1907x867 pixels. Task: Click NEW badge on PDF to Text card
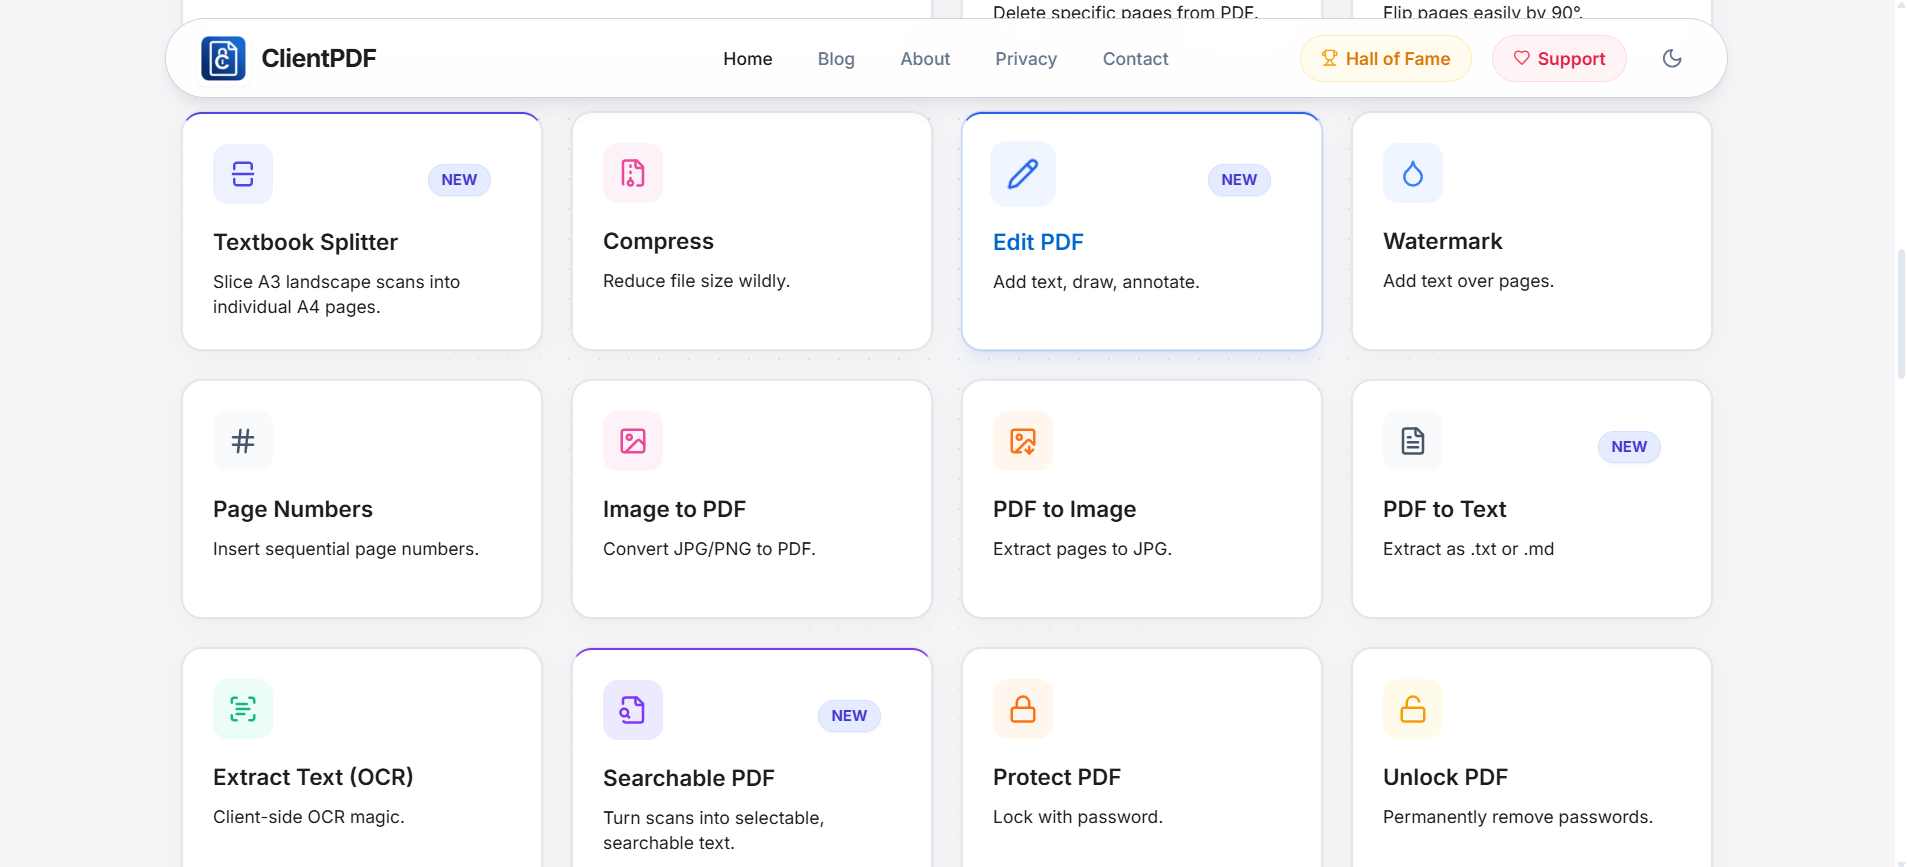(1629, 447)
